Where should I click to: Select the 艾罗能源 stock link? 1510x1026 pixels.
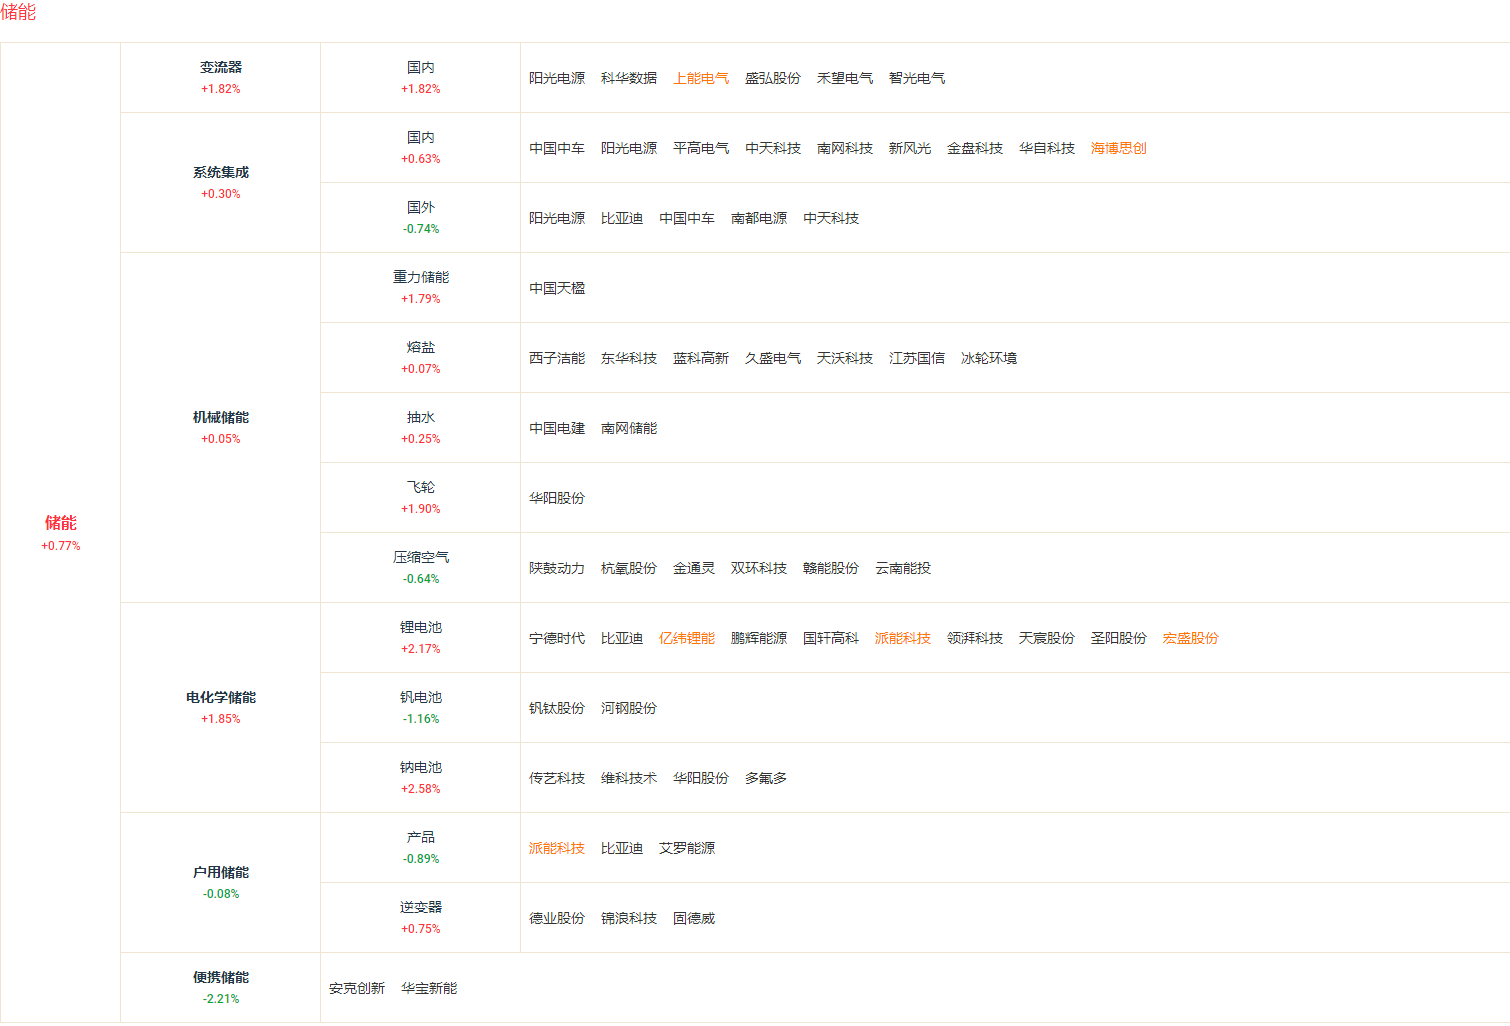pos(686,848)
